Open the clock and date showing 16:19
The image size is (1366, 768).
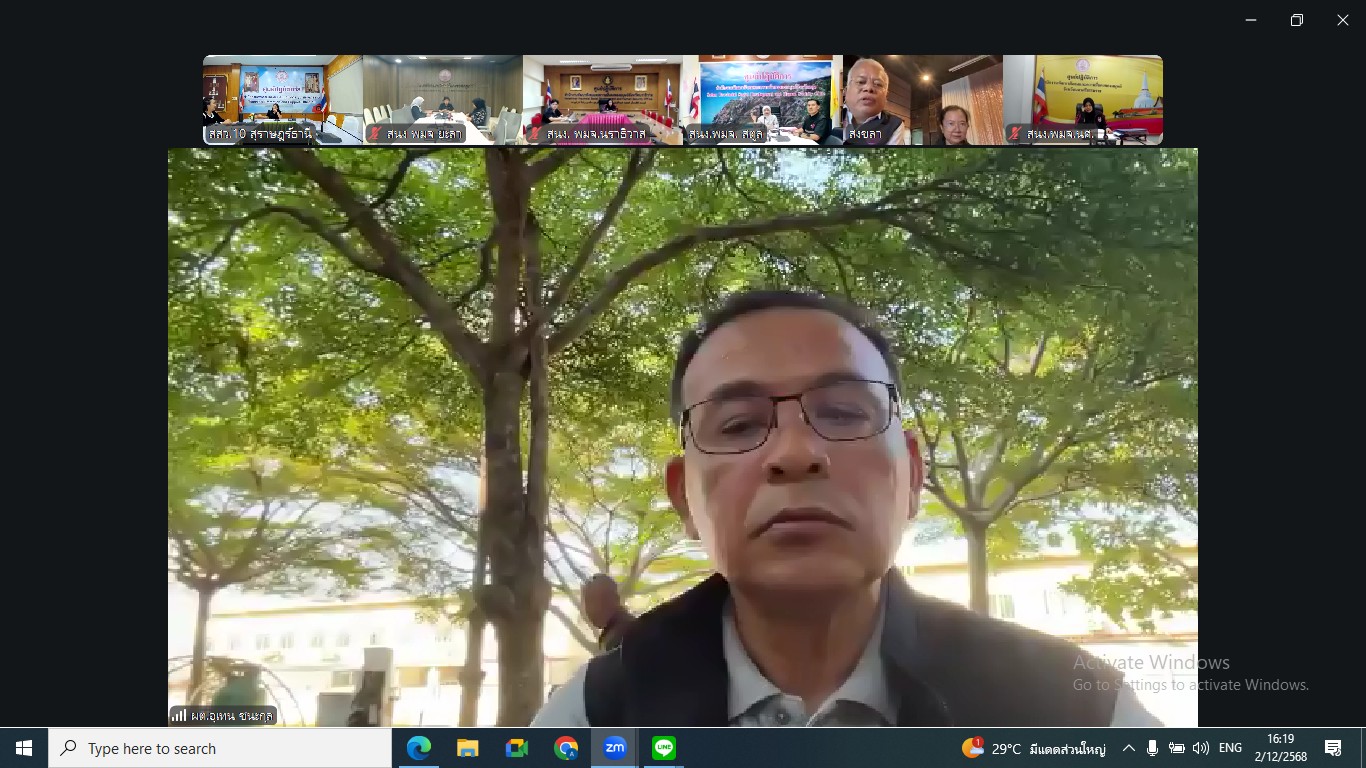1280,748
